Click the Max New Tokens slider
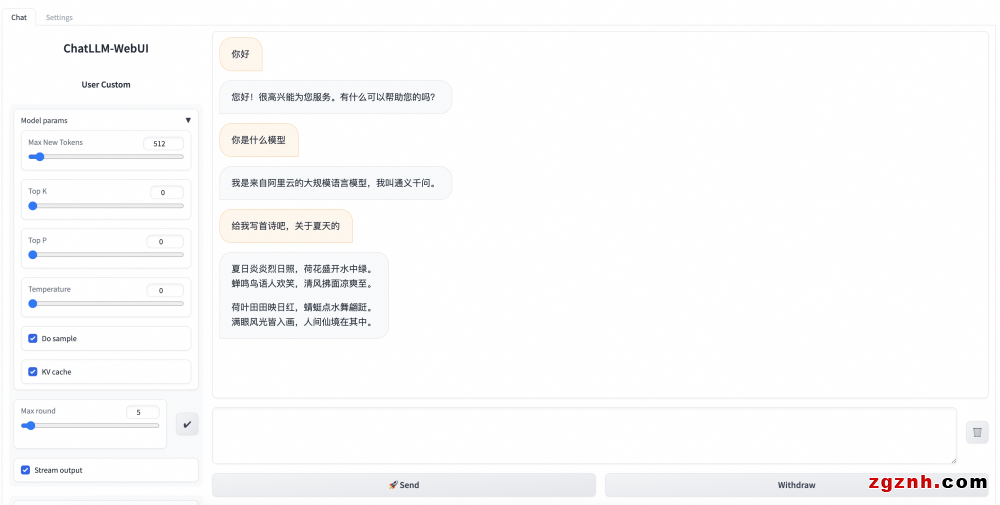Image resolution: width=1000 pixels, height=505 pixels. point(106,157)
